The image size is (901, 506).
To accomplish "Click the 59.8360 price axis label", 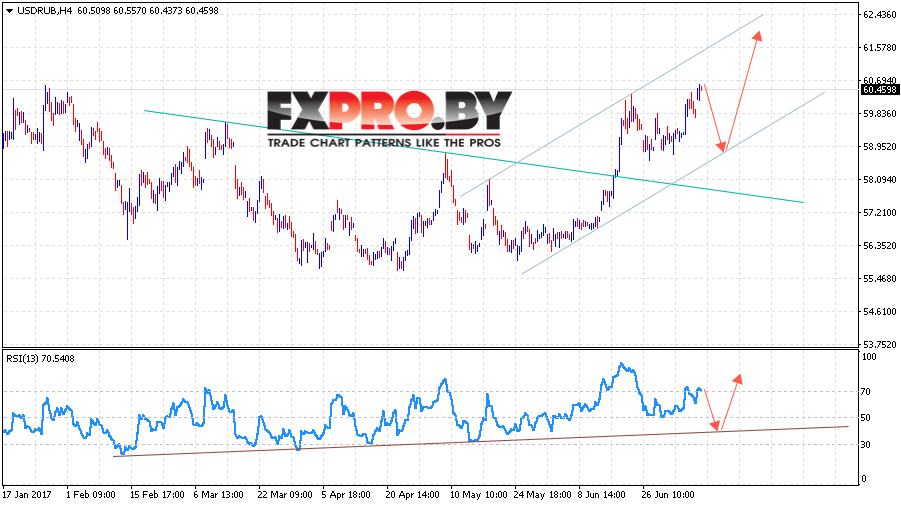I will pos(879,114).
